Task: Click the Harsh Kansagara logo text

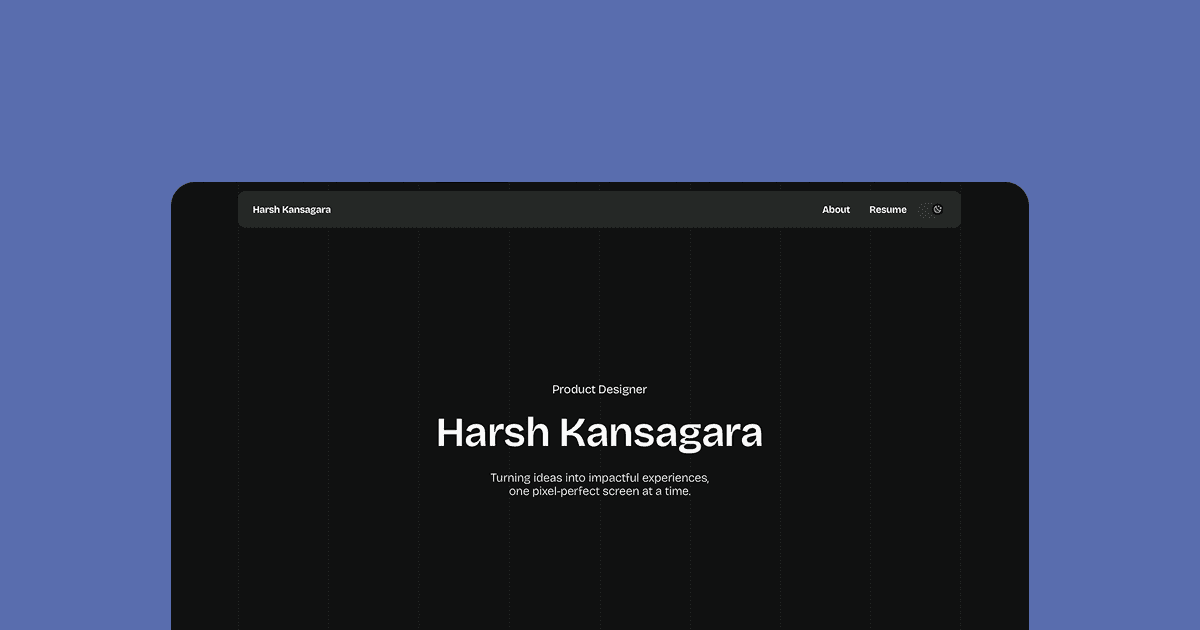Action: [291, 209]
